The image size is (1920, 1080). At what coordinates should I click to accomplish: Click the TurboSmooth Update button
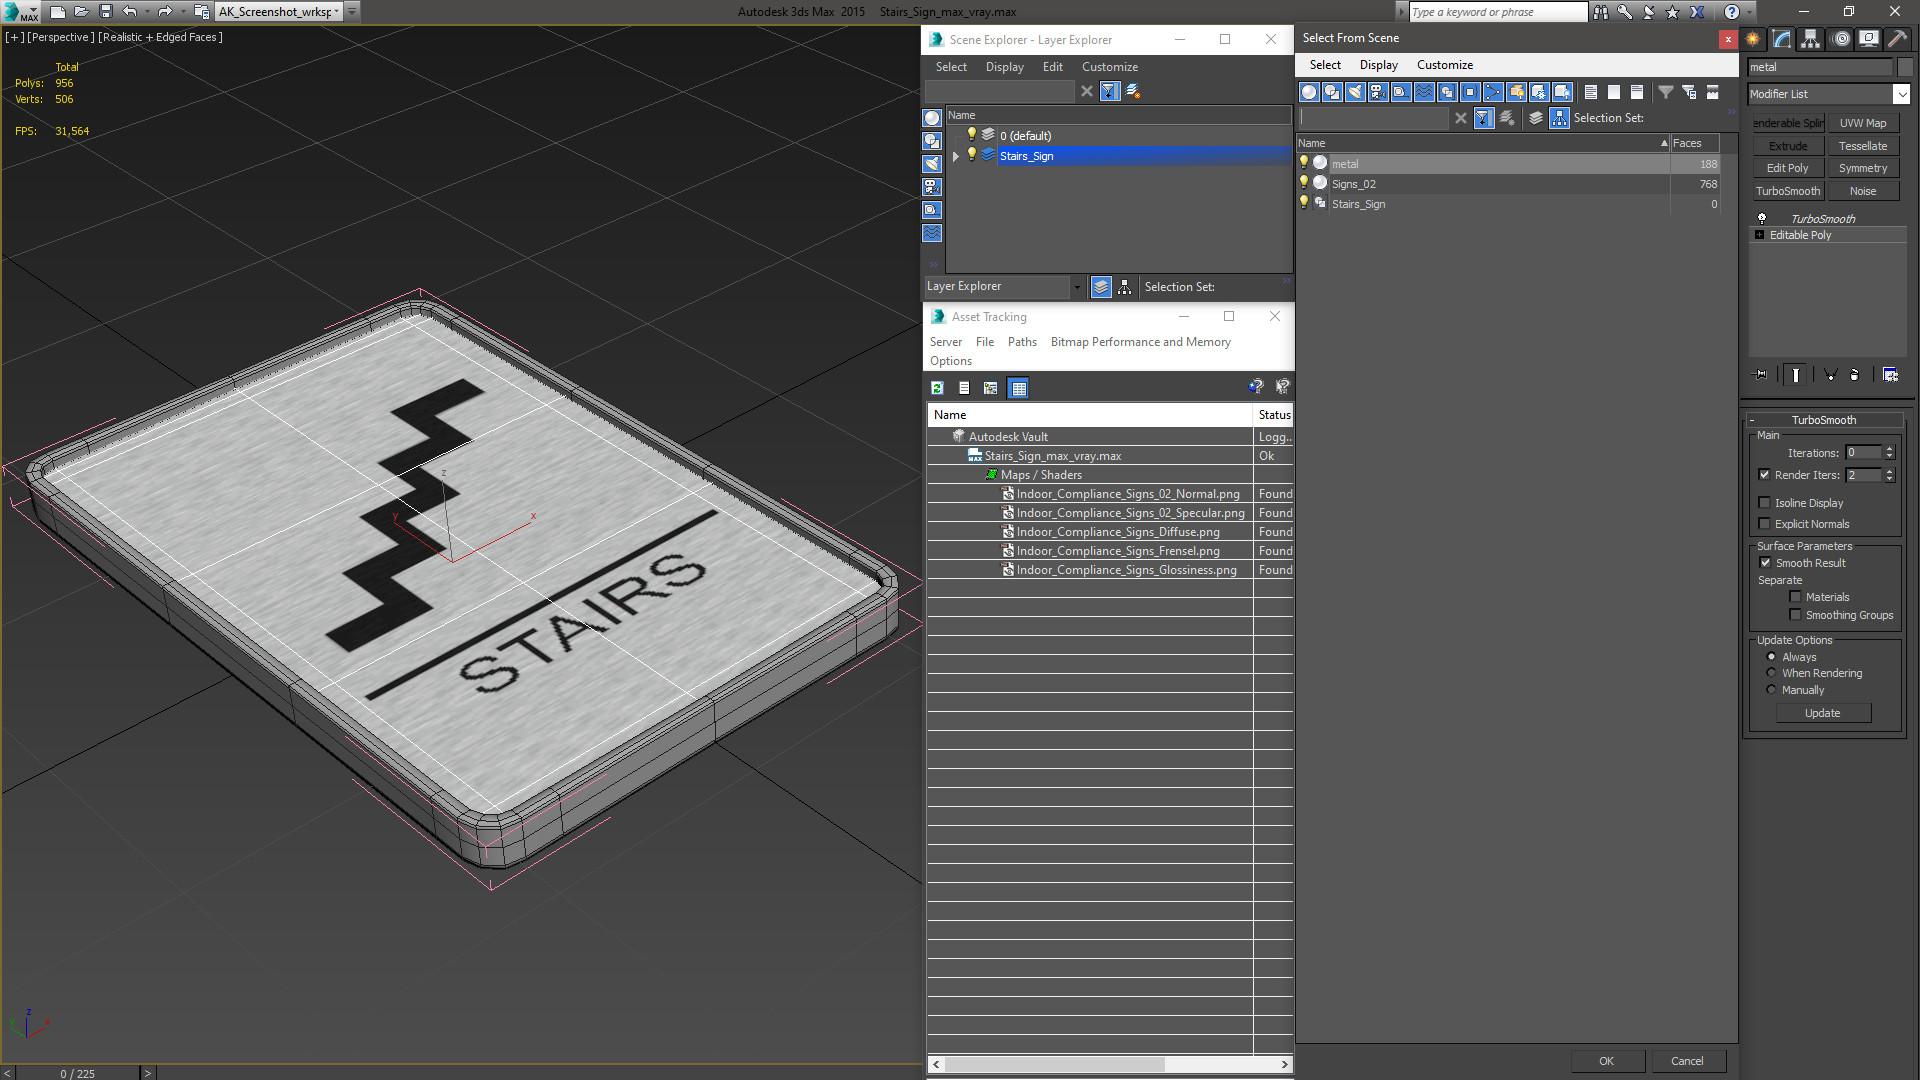[1822, 713]
